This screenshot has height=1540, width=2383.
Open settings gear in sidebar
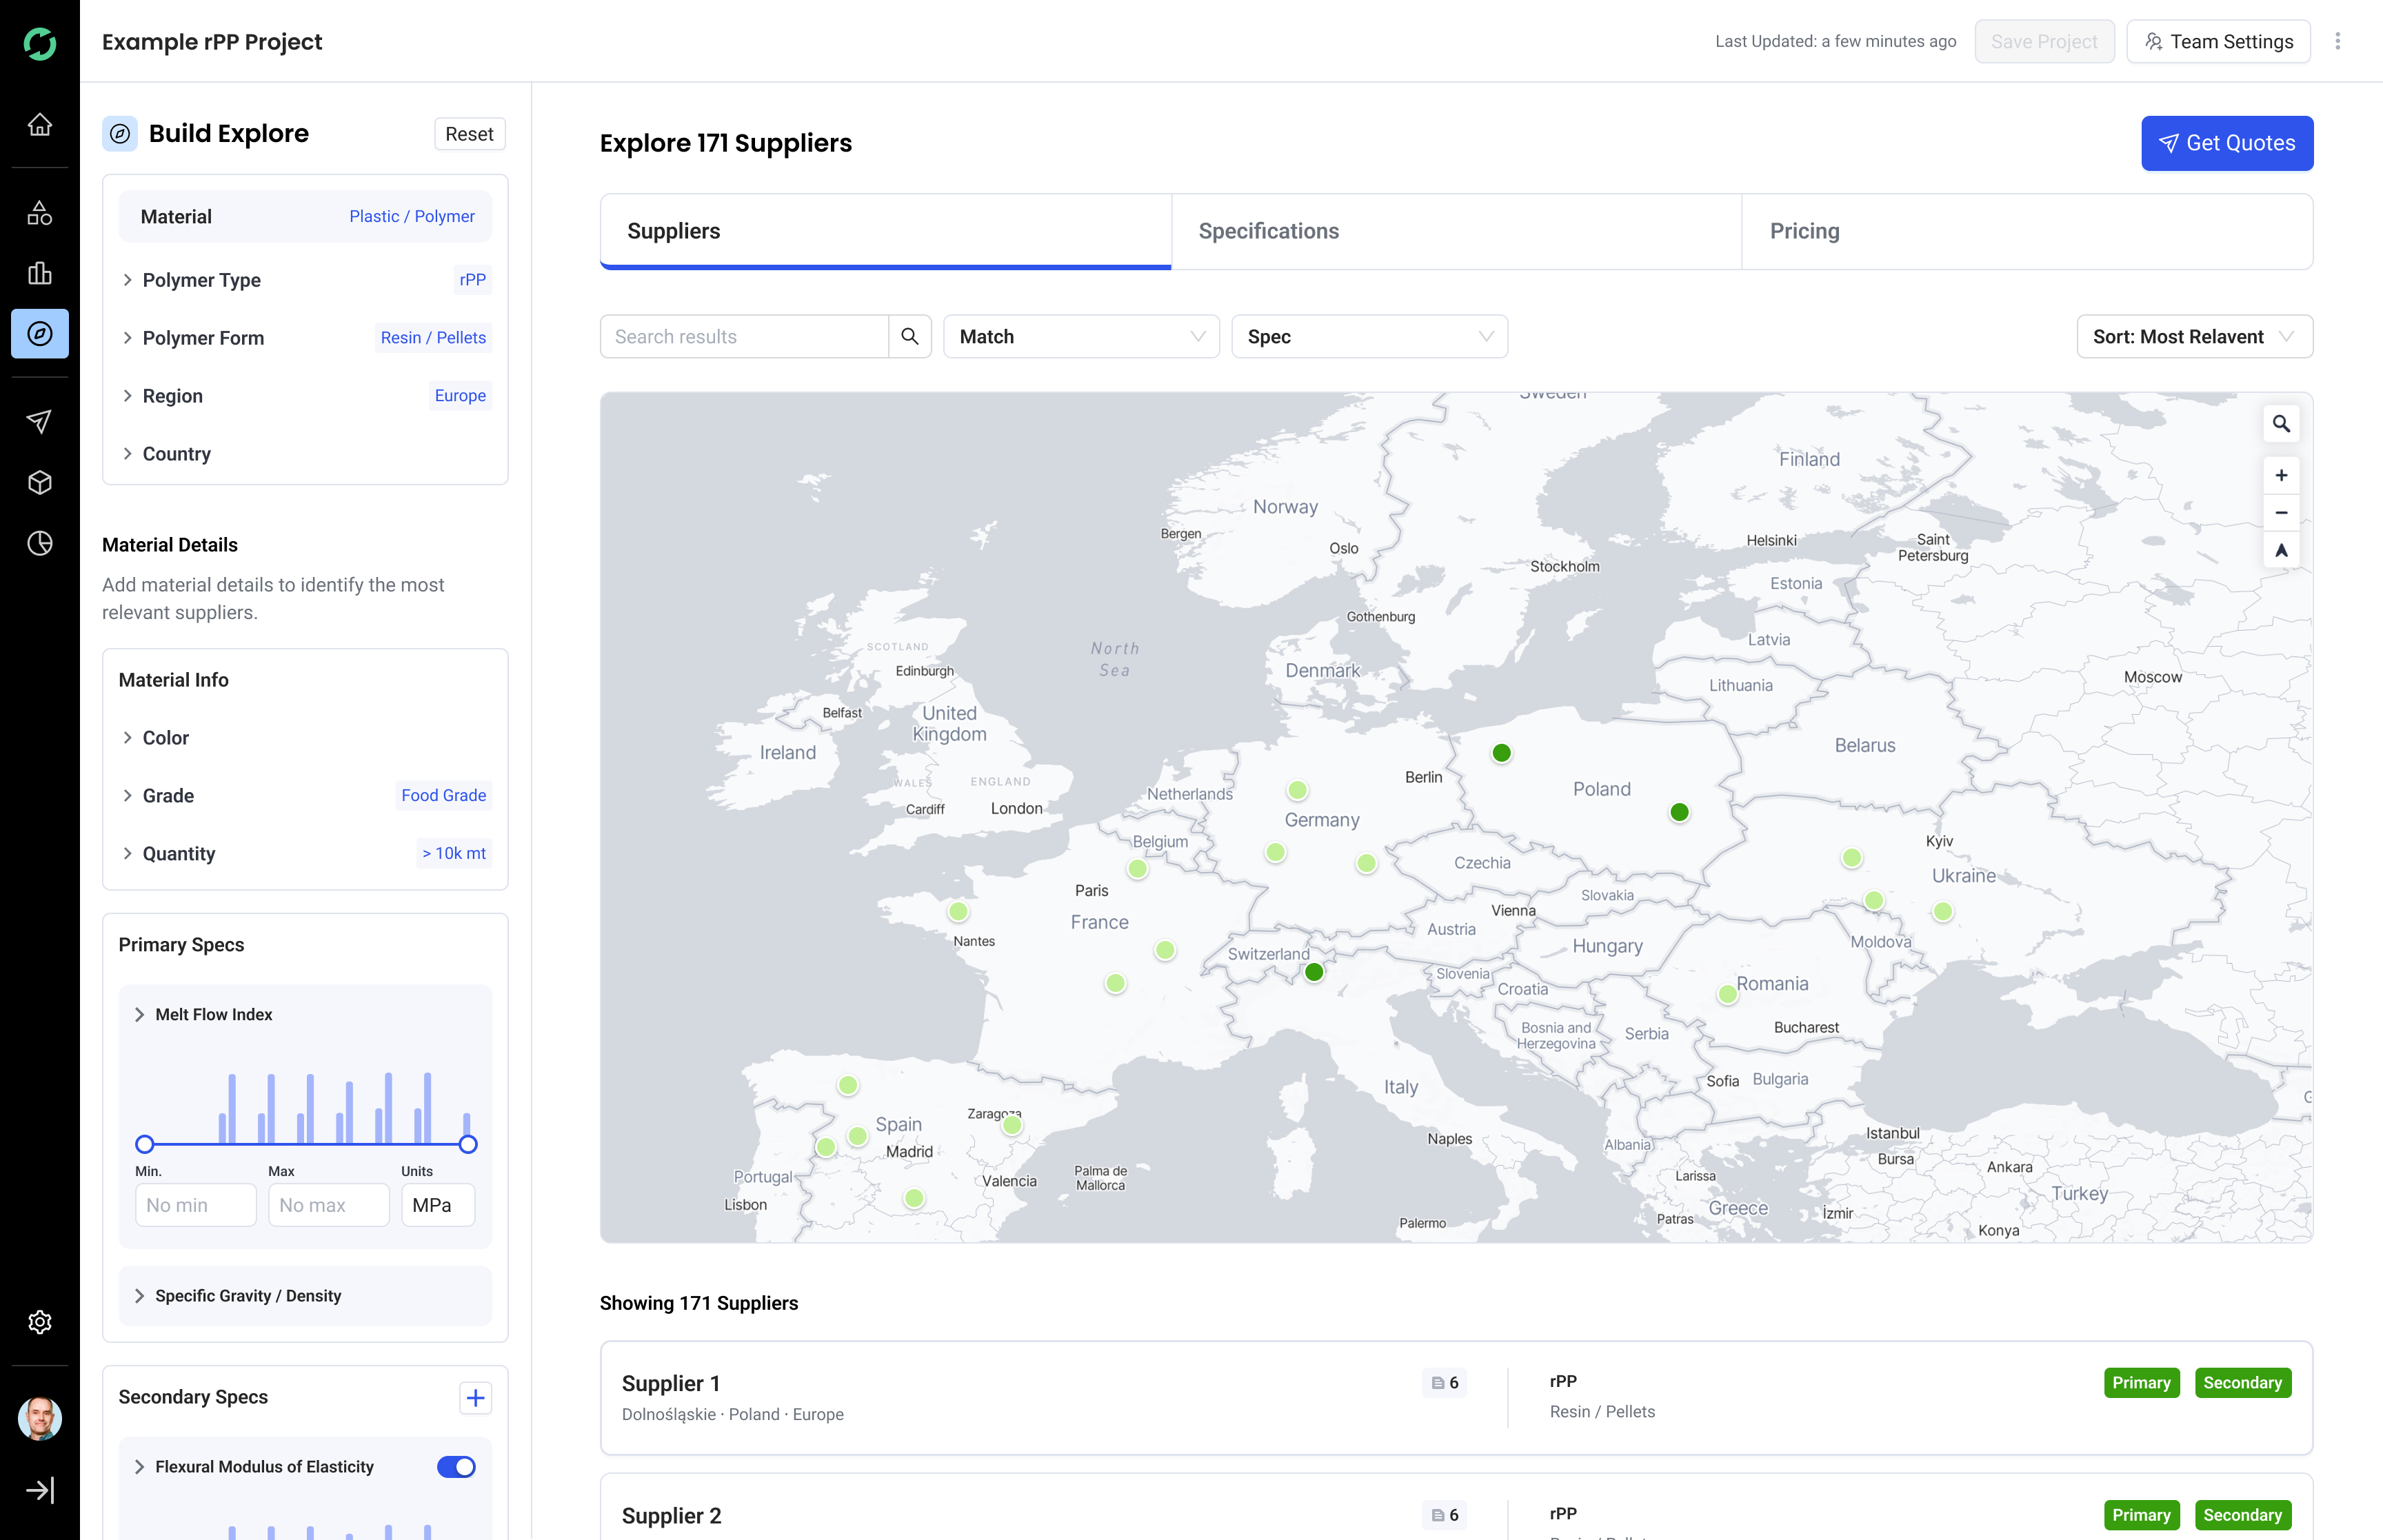click(39, 1322)
